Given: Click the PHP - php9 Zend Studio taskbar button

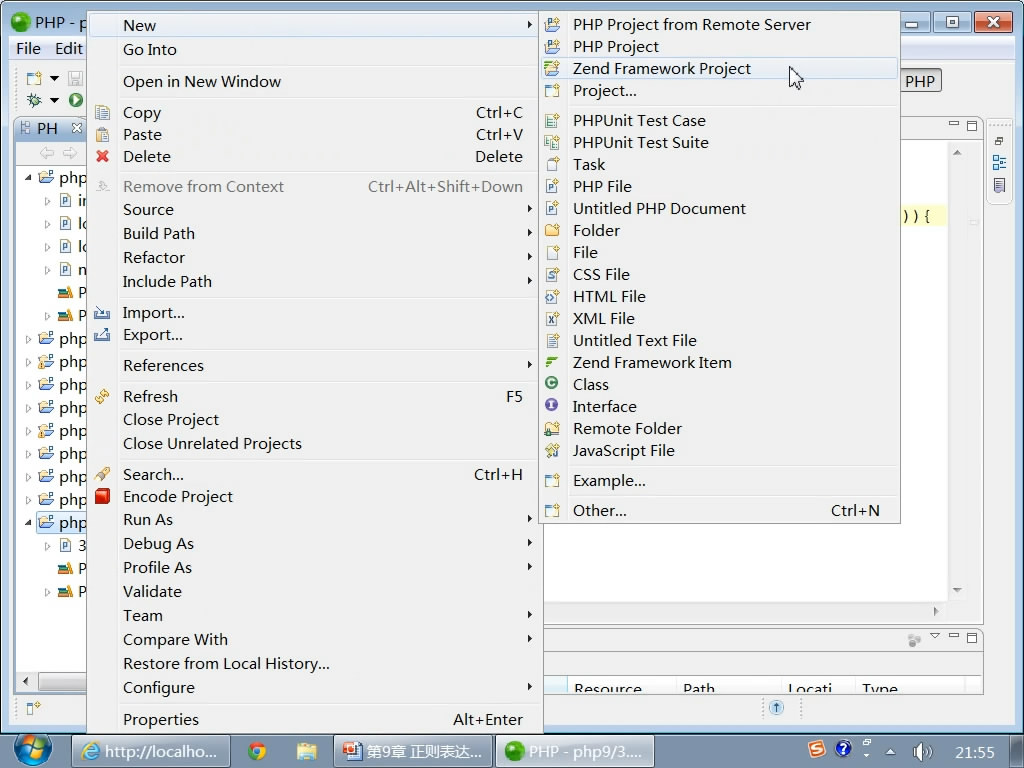Looking at the screenshot, I should pyautogui.click(x=575, y=752).
